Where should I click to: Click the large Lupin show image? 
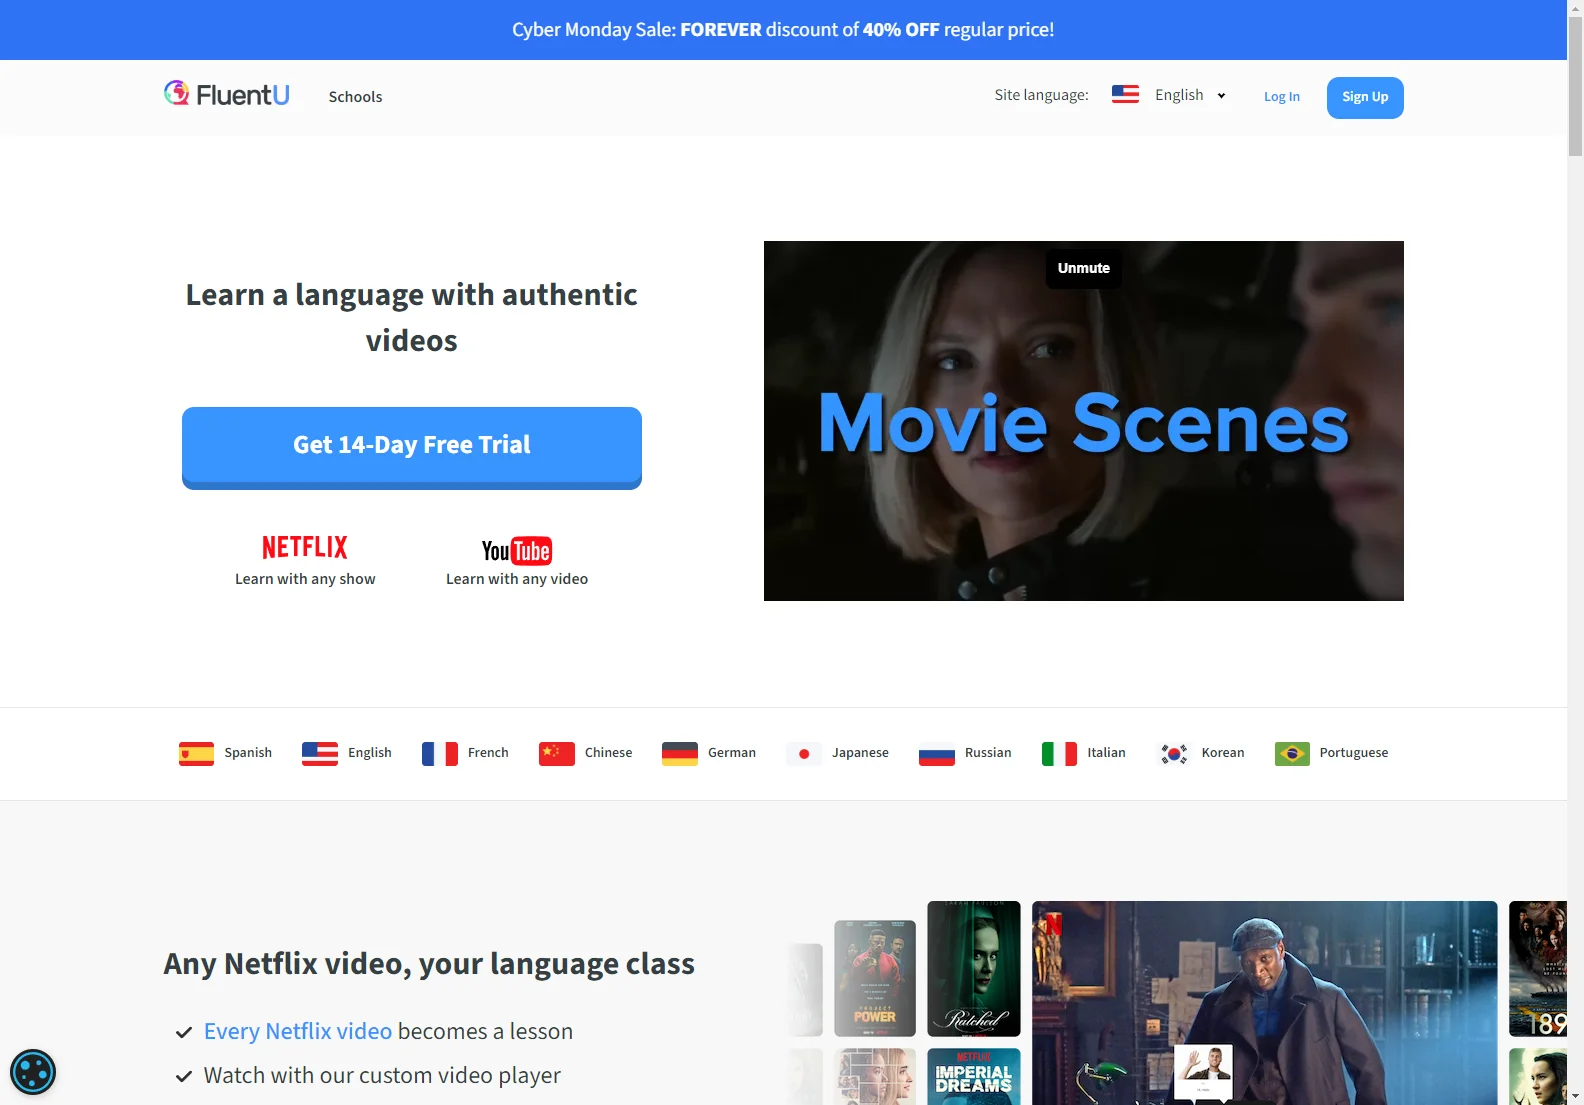tap(1265, 1003)
